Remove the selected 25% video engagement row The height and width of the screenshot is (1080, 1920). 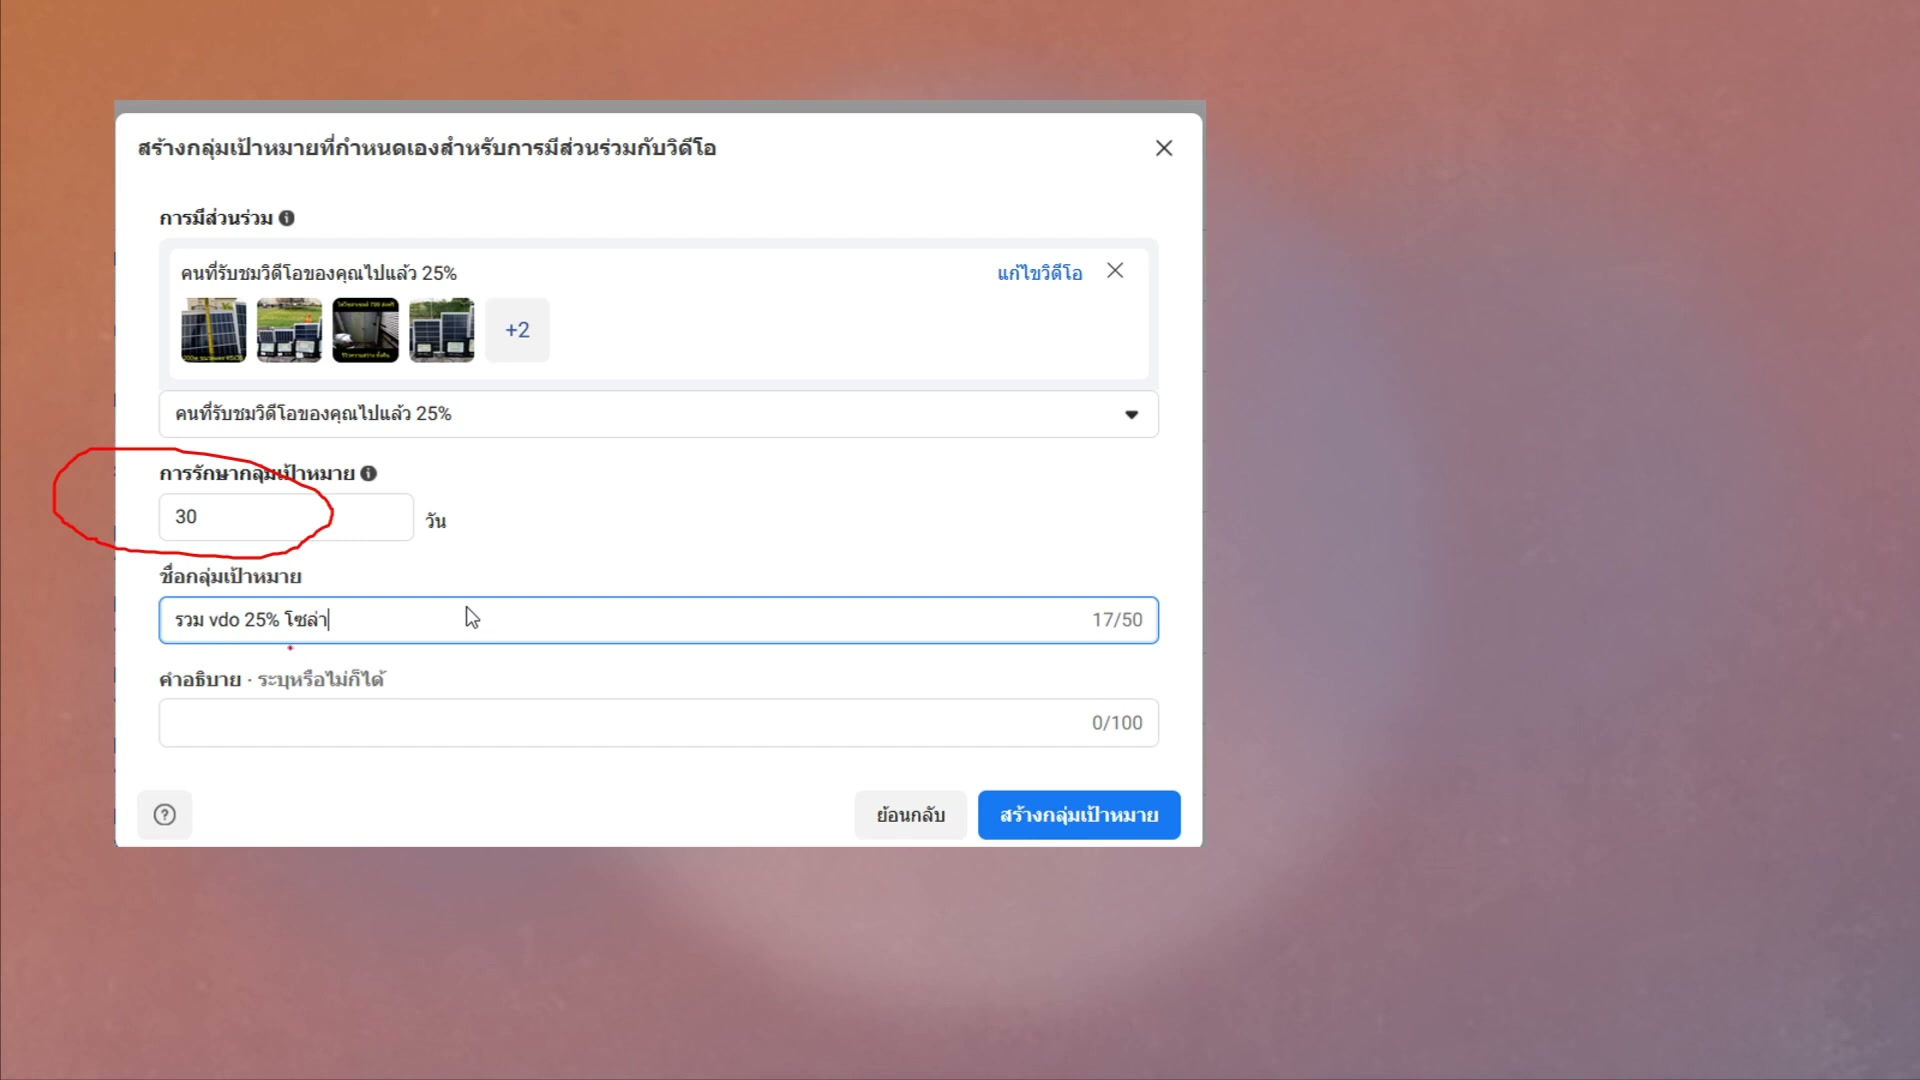[1115, 271]
